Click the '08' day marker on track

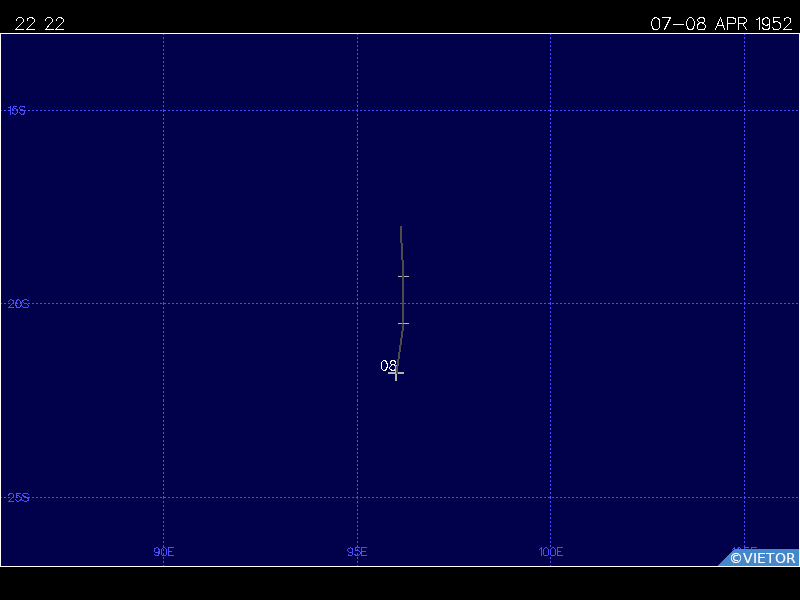coord(388,365)
